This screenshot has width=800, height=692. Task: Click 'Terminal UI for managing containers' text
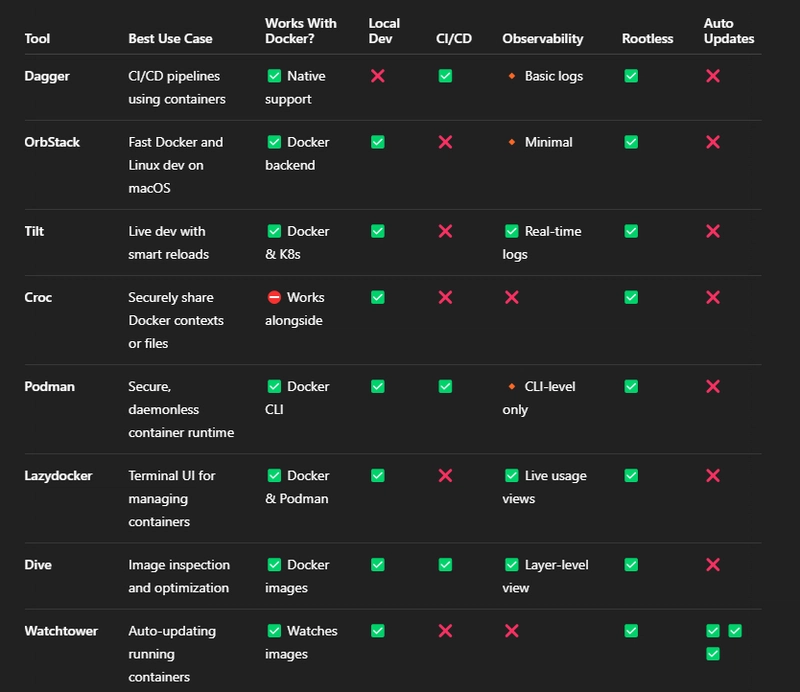(x=172, y=499)
